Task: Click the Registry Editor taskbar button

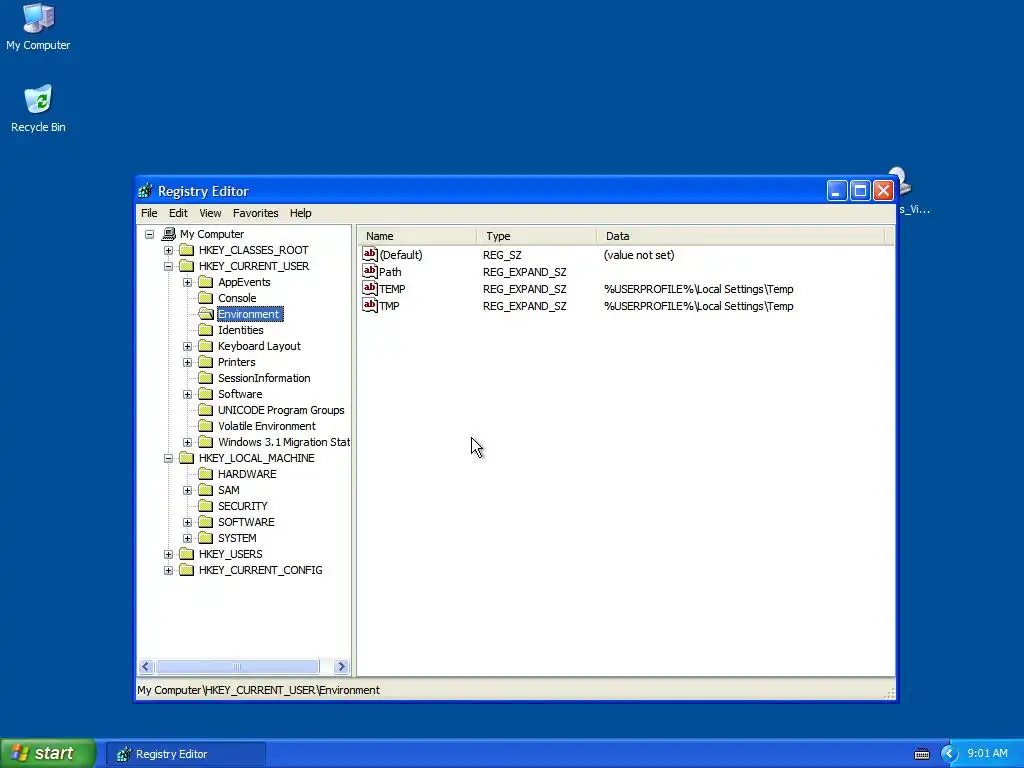Action: coord(185,754)
